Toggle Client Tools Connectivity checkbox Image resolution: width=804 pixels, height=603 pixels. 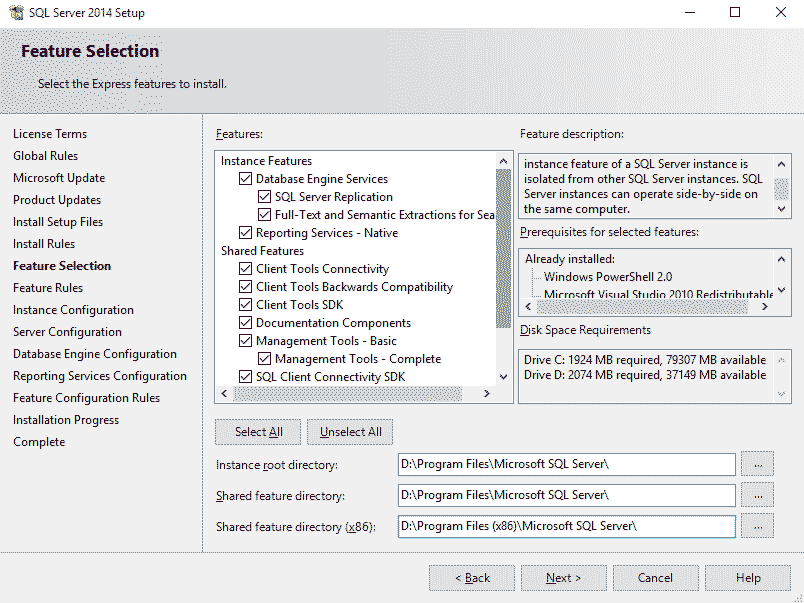click(x=245, y=268)
